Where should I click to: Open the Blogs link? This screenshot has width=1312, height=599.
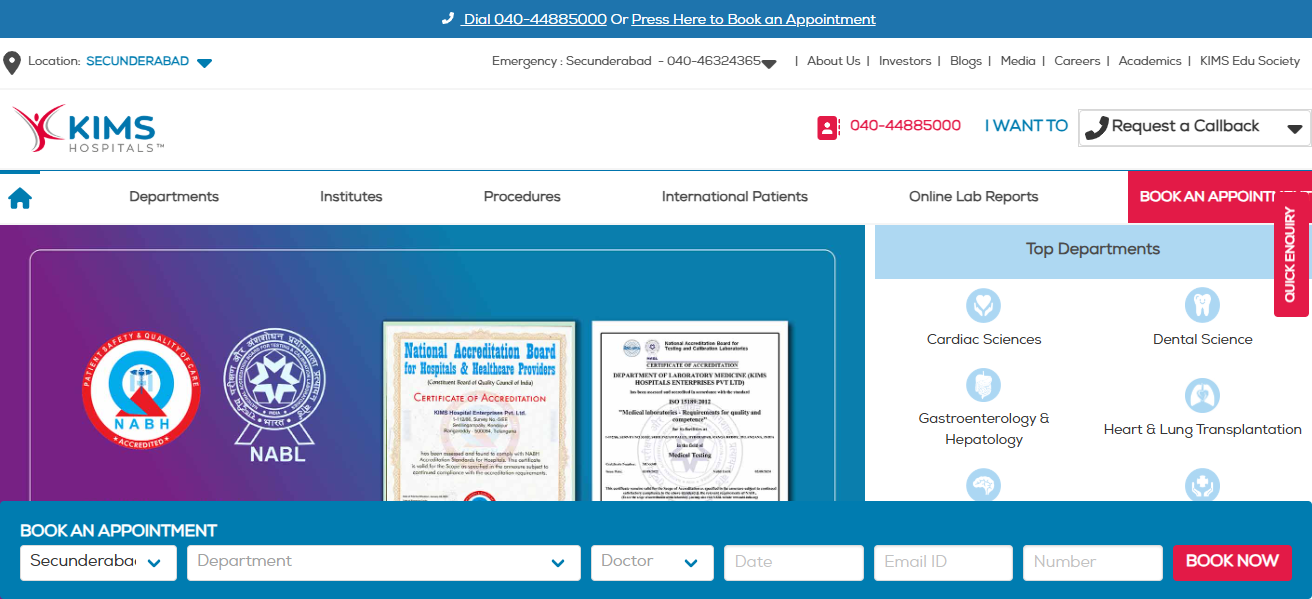pos(966,61)
